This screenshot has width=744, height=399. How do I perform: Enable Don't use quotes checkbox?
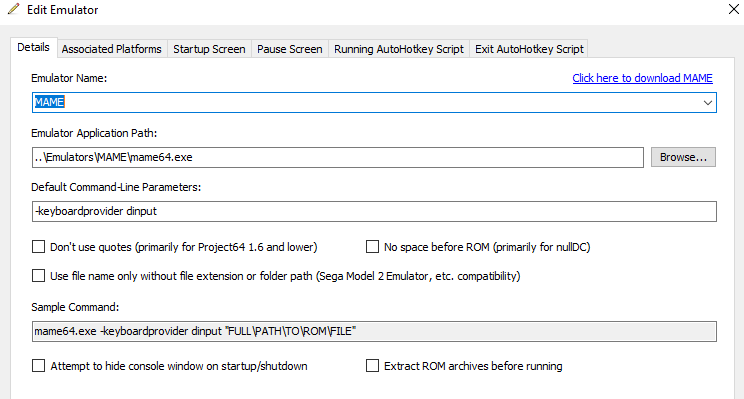pos(38,247)
